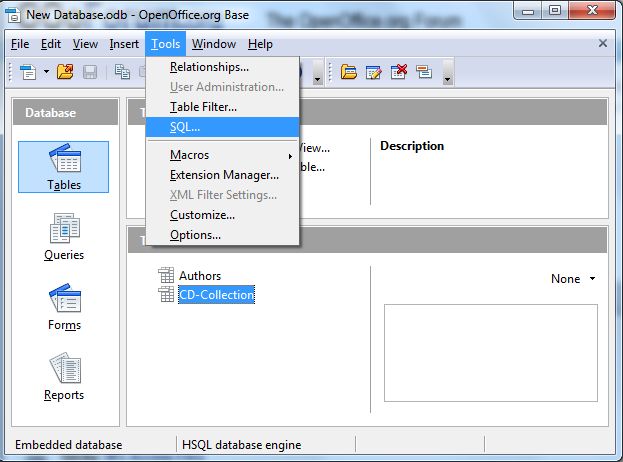623x462 pixels.
Task: Click the Edit table toolbar icon
Action: click(x=373, y=72)
